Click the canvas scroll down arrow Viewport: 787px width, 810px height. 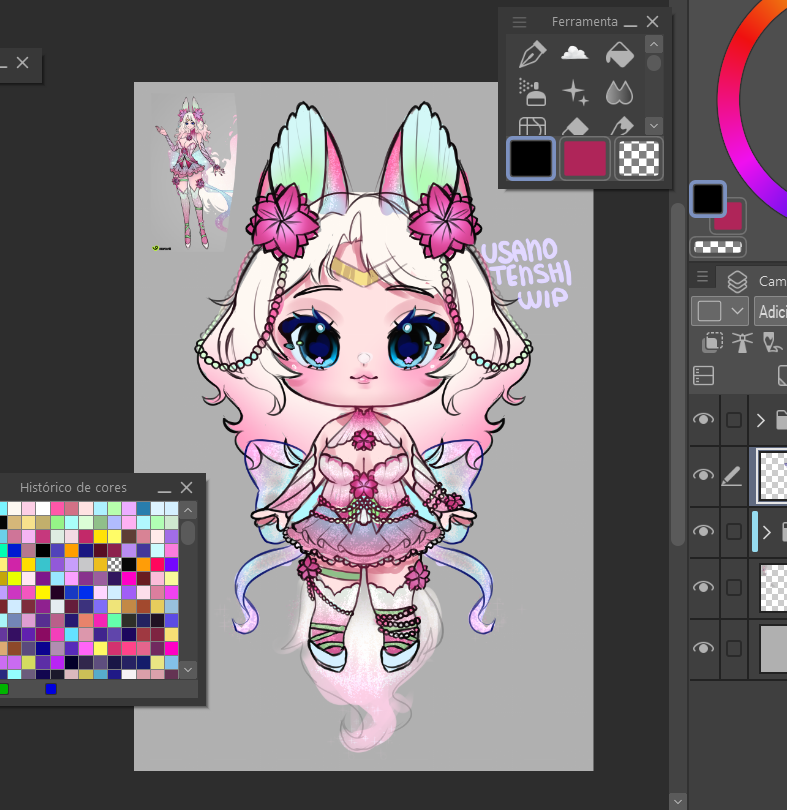point(678,802)
